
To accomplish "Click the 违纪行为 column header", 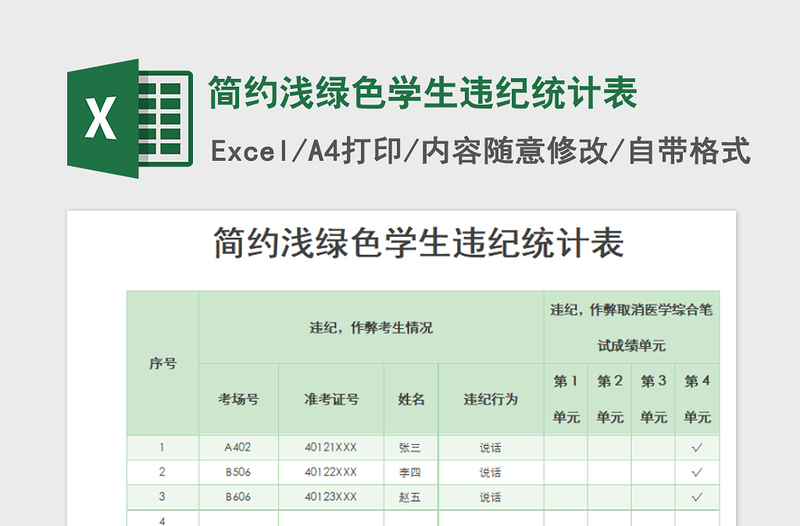I will [x=491, y=399].
